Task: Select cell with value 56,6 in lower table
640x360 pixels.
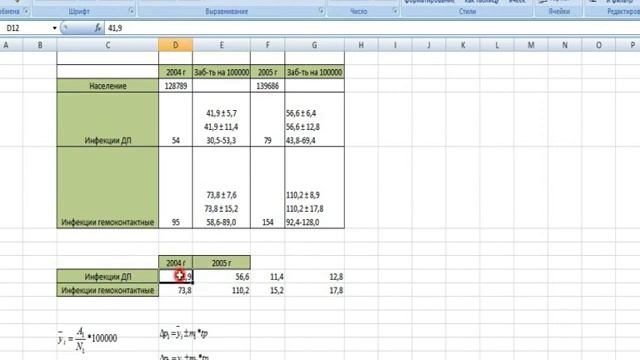Action: coord(222,276)
